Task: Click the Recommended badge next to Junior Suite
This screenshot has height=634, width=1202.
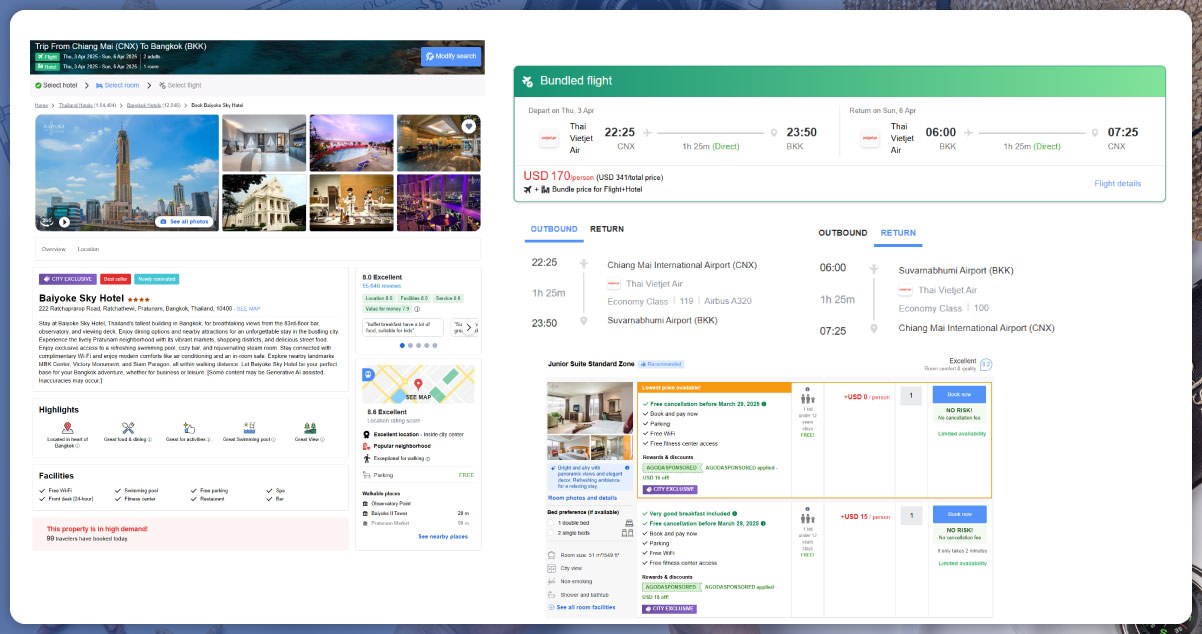Action: (x=661, y=364)
